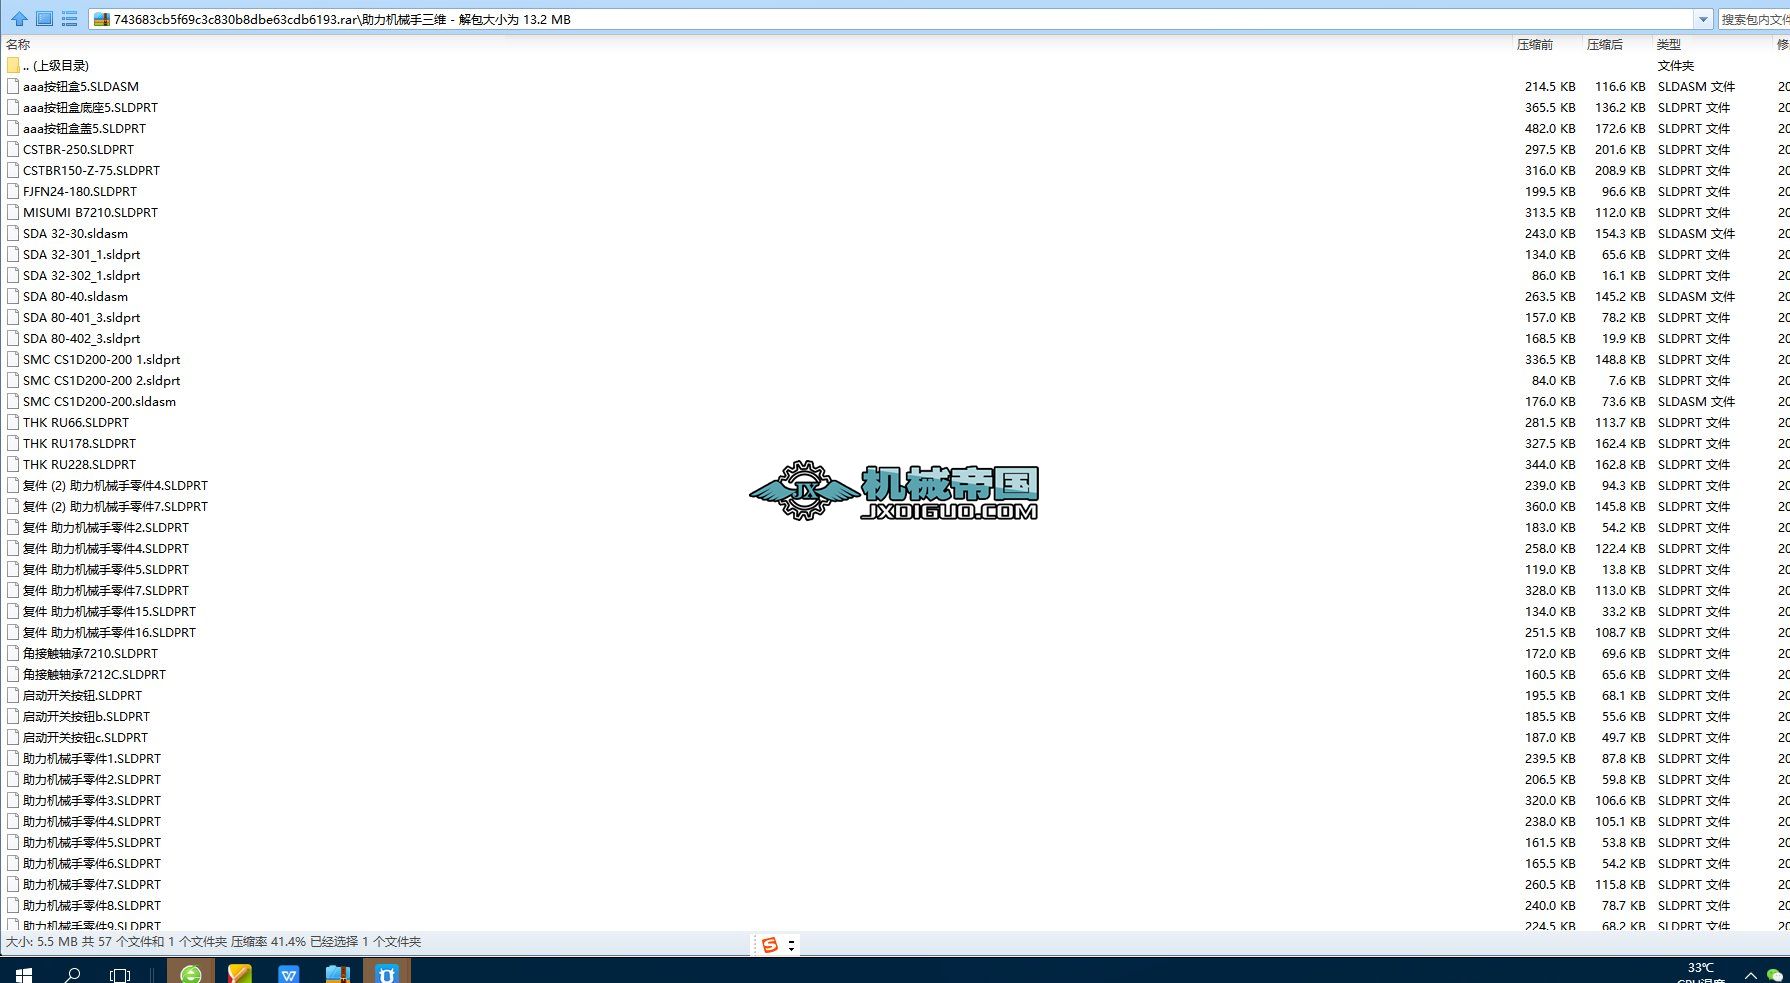Sort files by the 压缩前 column header
Image resolution: width=1790 pixels, height=983 pixels.
pos(1535,44)
